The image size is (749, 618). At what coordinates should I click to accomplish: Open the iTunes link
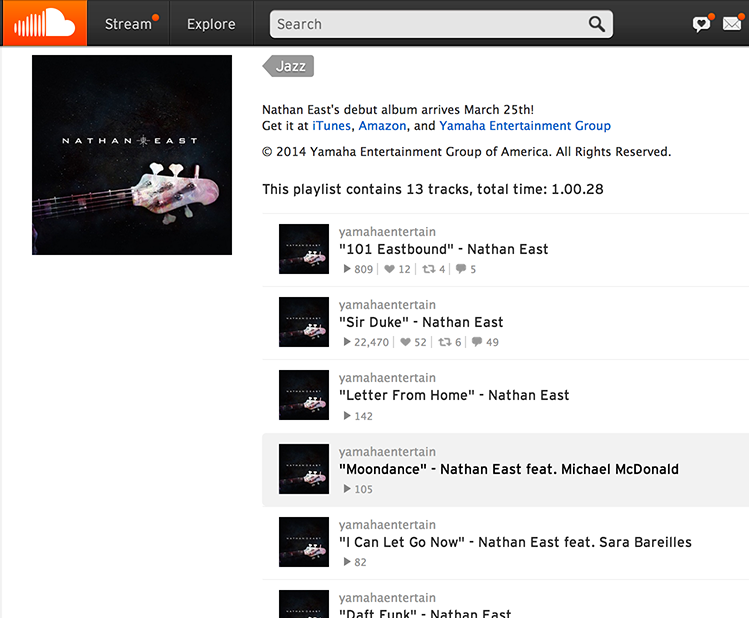click(x=332, y=126)
